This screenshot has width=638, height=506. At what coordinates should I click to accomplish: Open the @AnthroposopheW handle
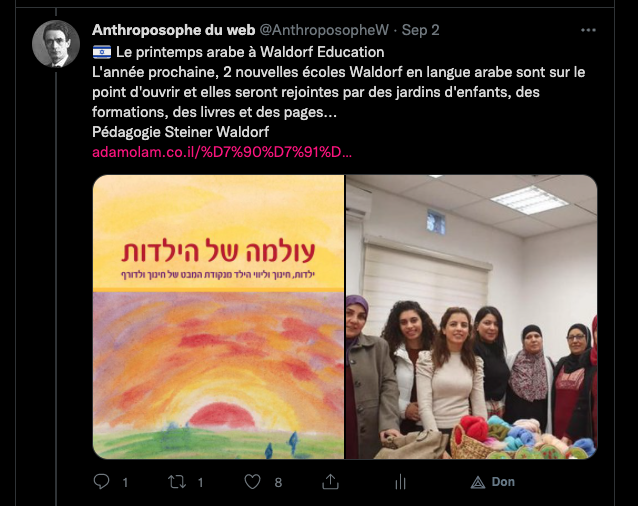(x=324, y=30)
